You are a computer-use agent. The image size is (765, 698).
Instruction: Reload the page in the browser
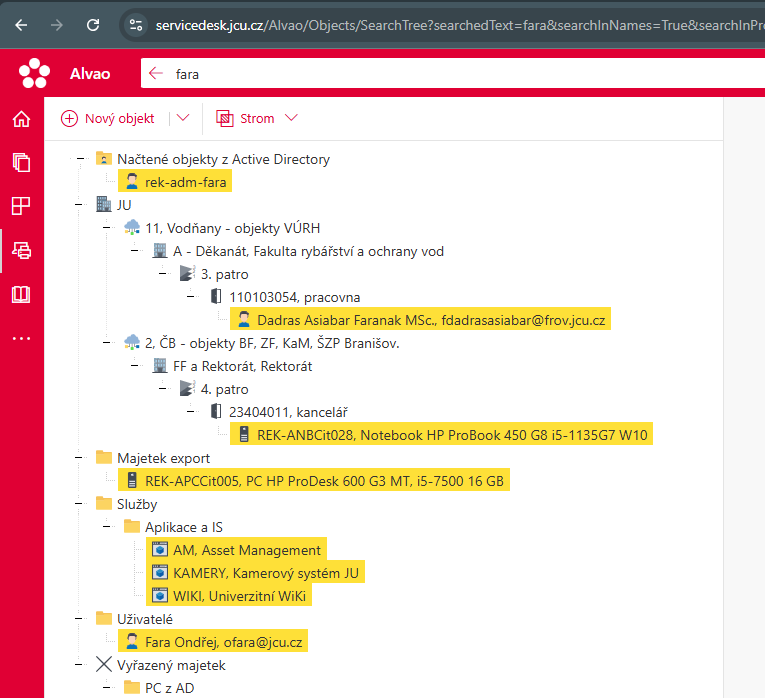click(x=93, y=24)
